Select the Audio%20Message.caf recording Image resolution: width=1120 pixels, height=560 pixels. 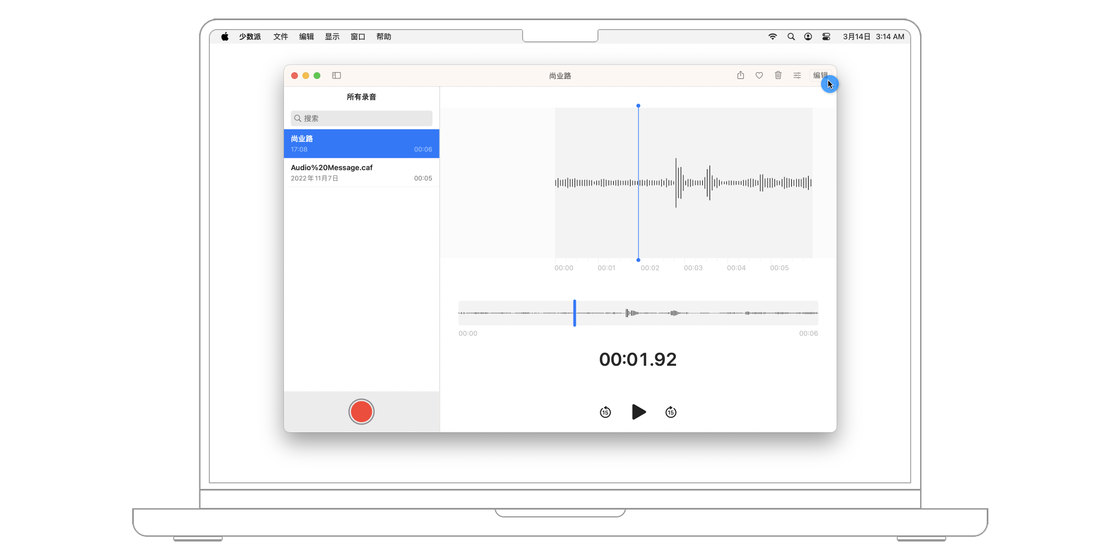point(361,172)
